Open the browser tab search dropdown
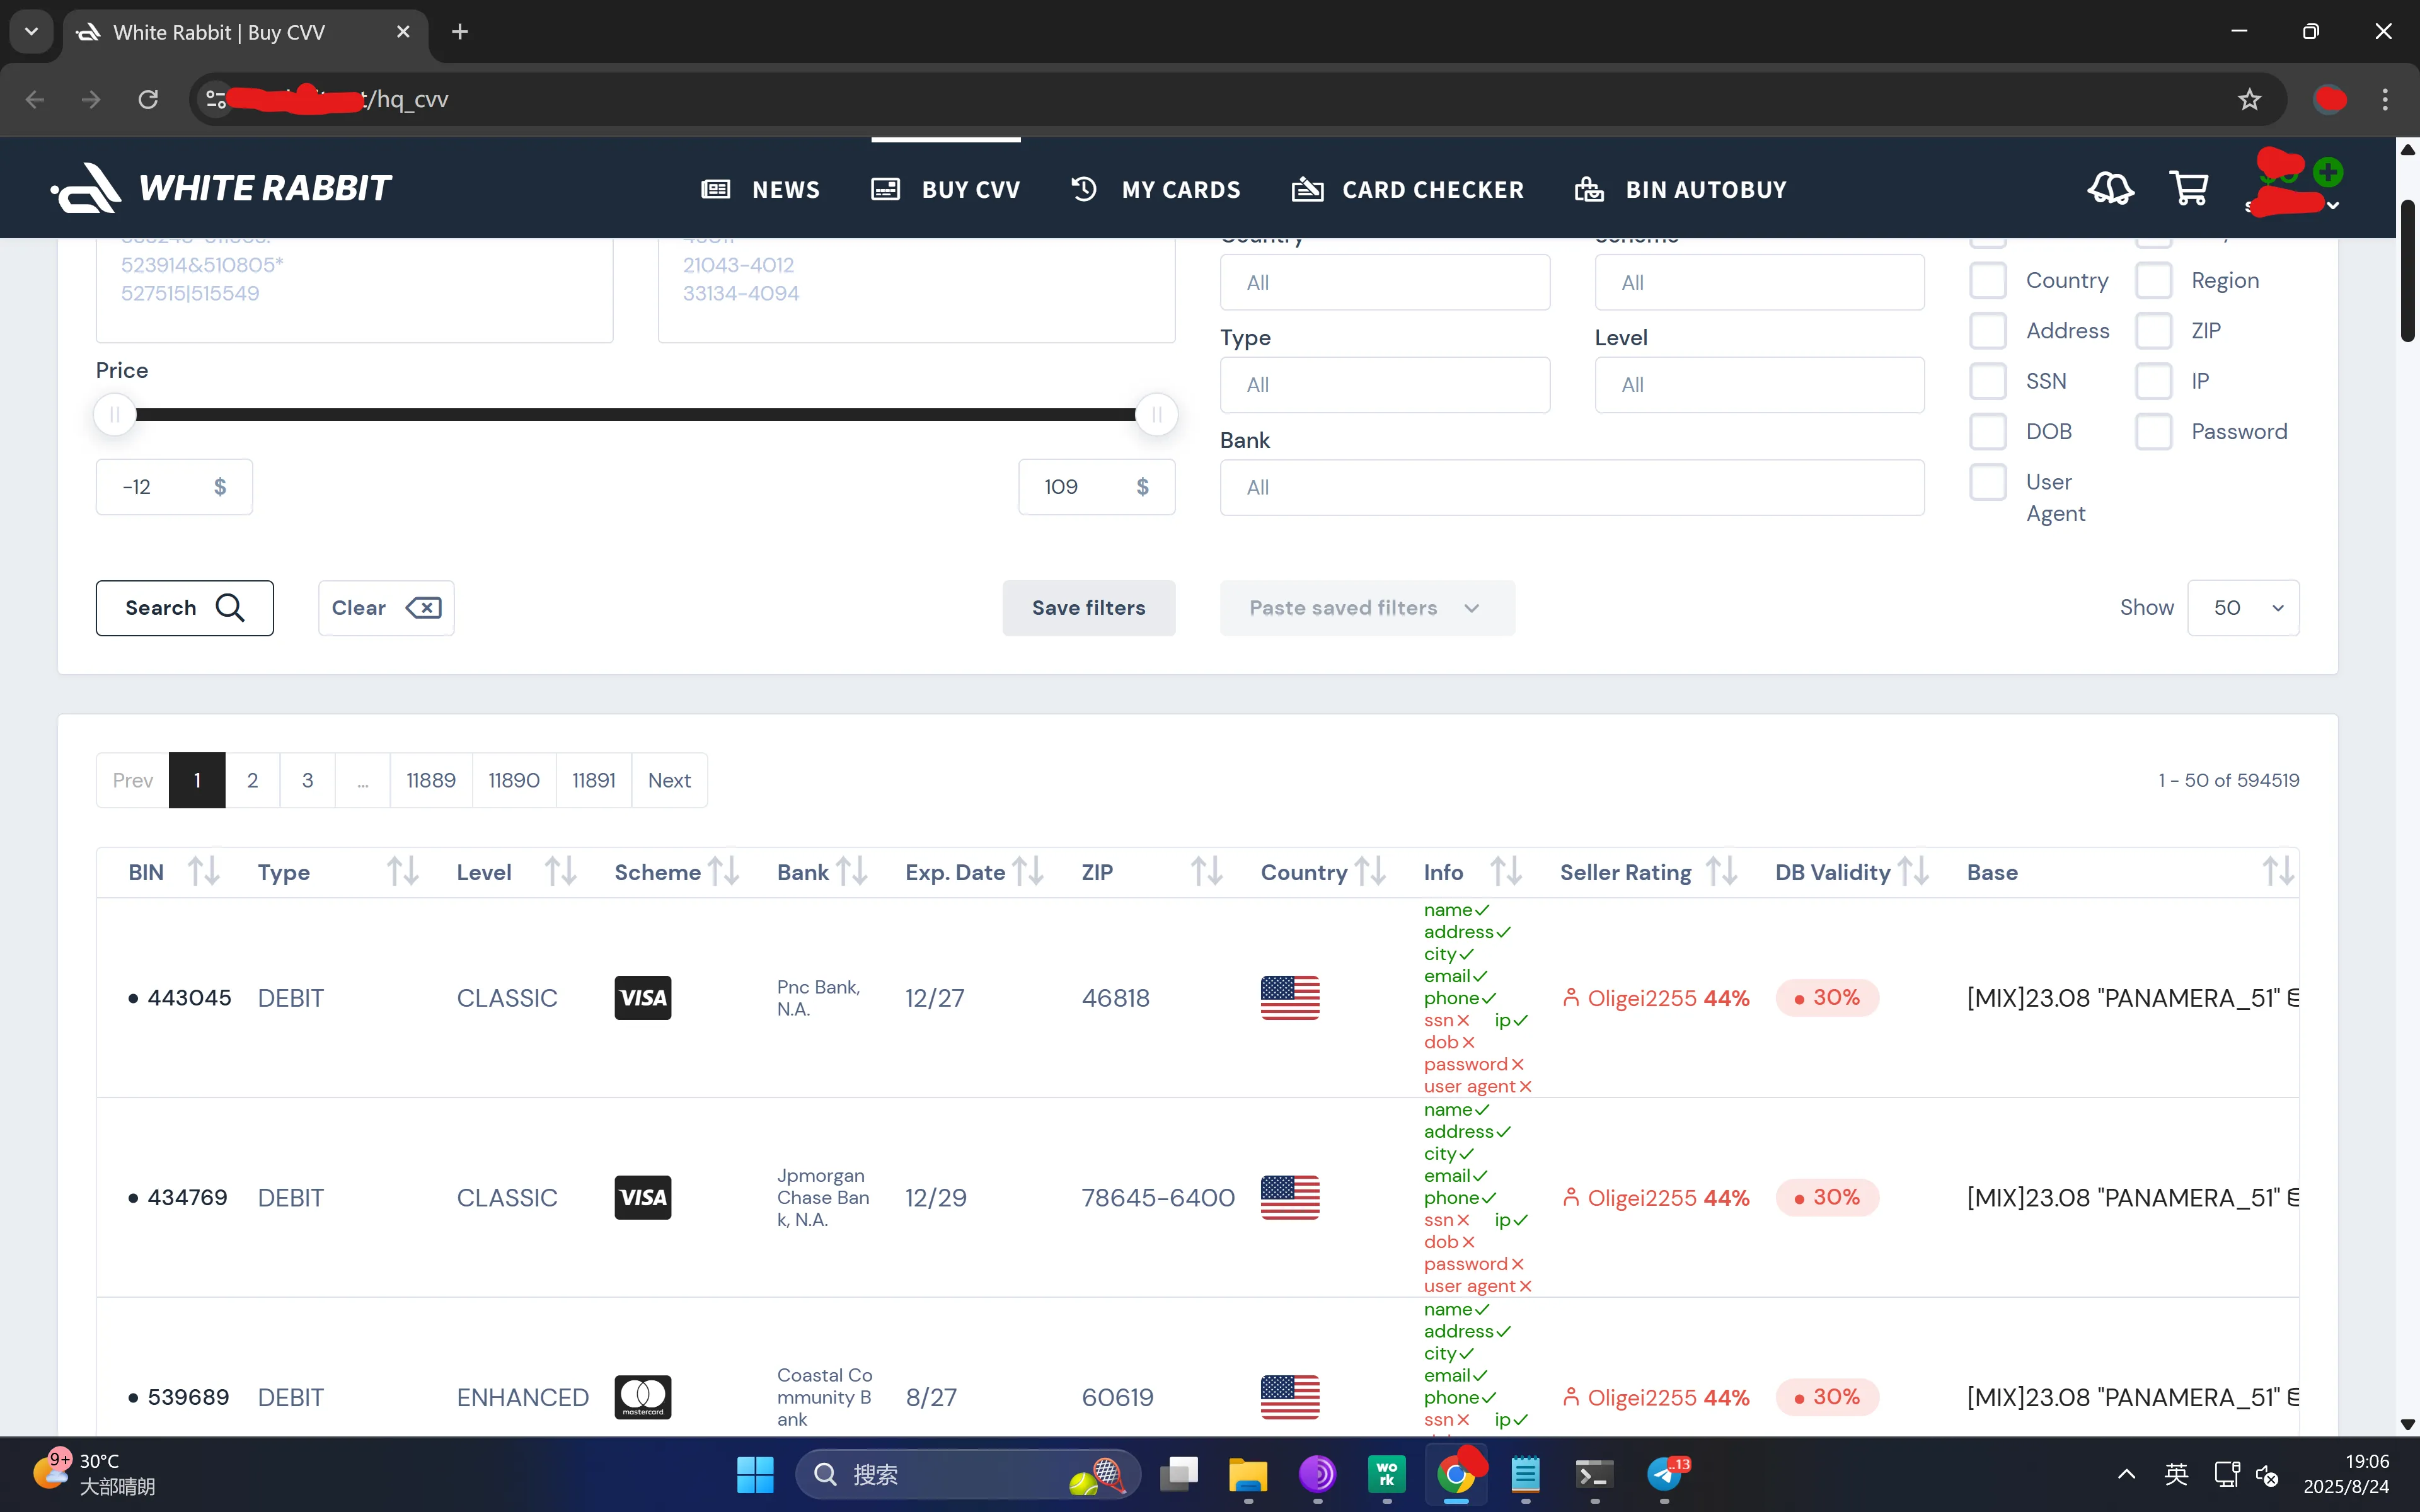Screen dimensions: 2420x1512 [31, 32]
